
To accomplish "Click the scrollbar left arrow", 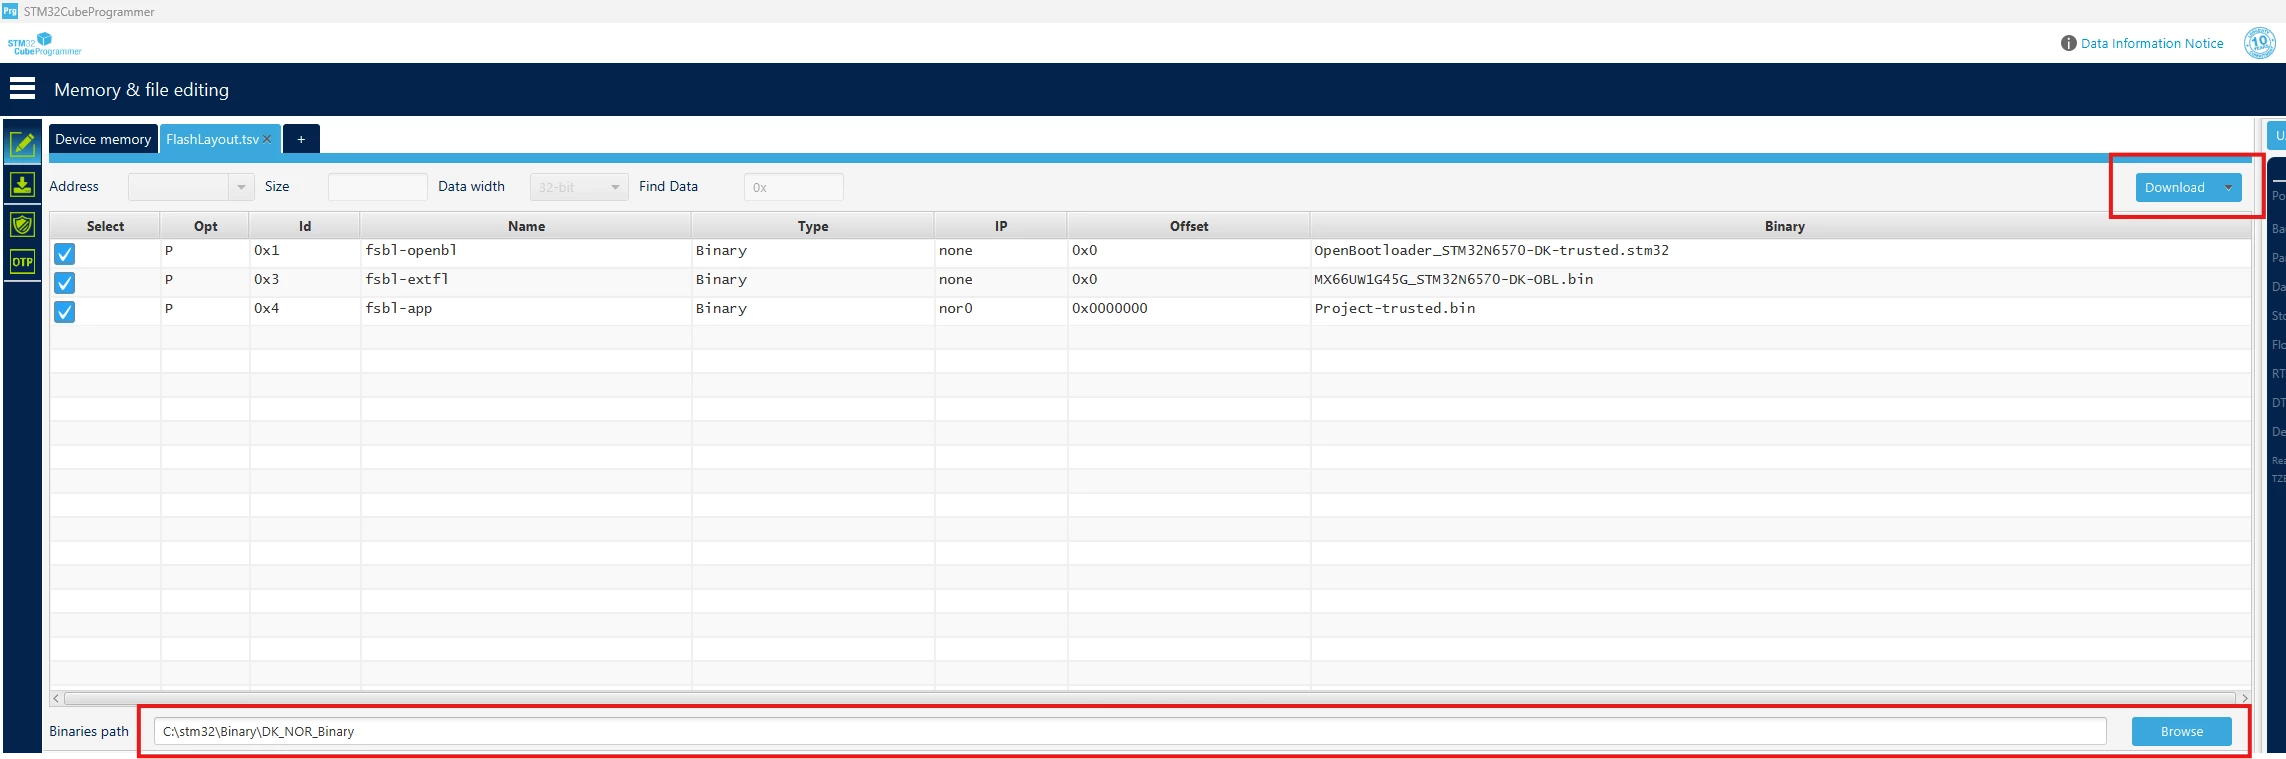I will click(x=56, y=698).
